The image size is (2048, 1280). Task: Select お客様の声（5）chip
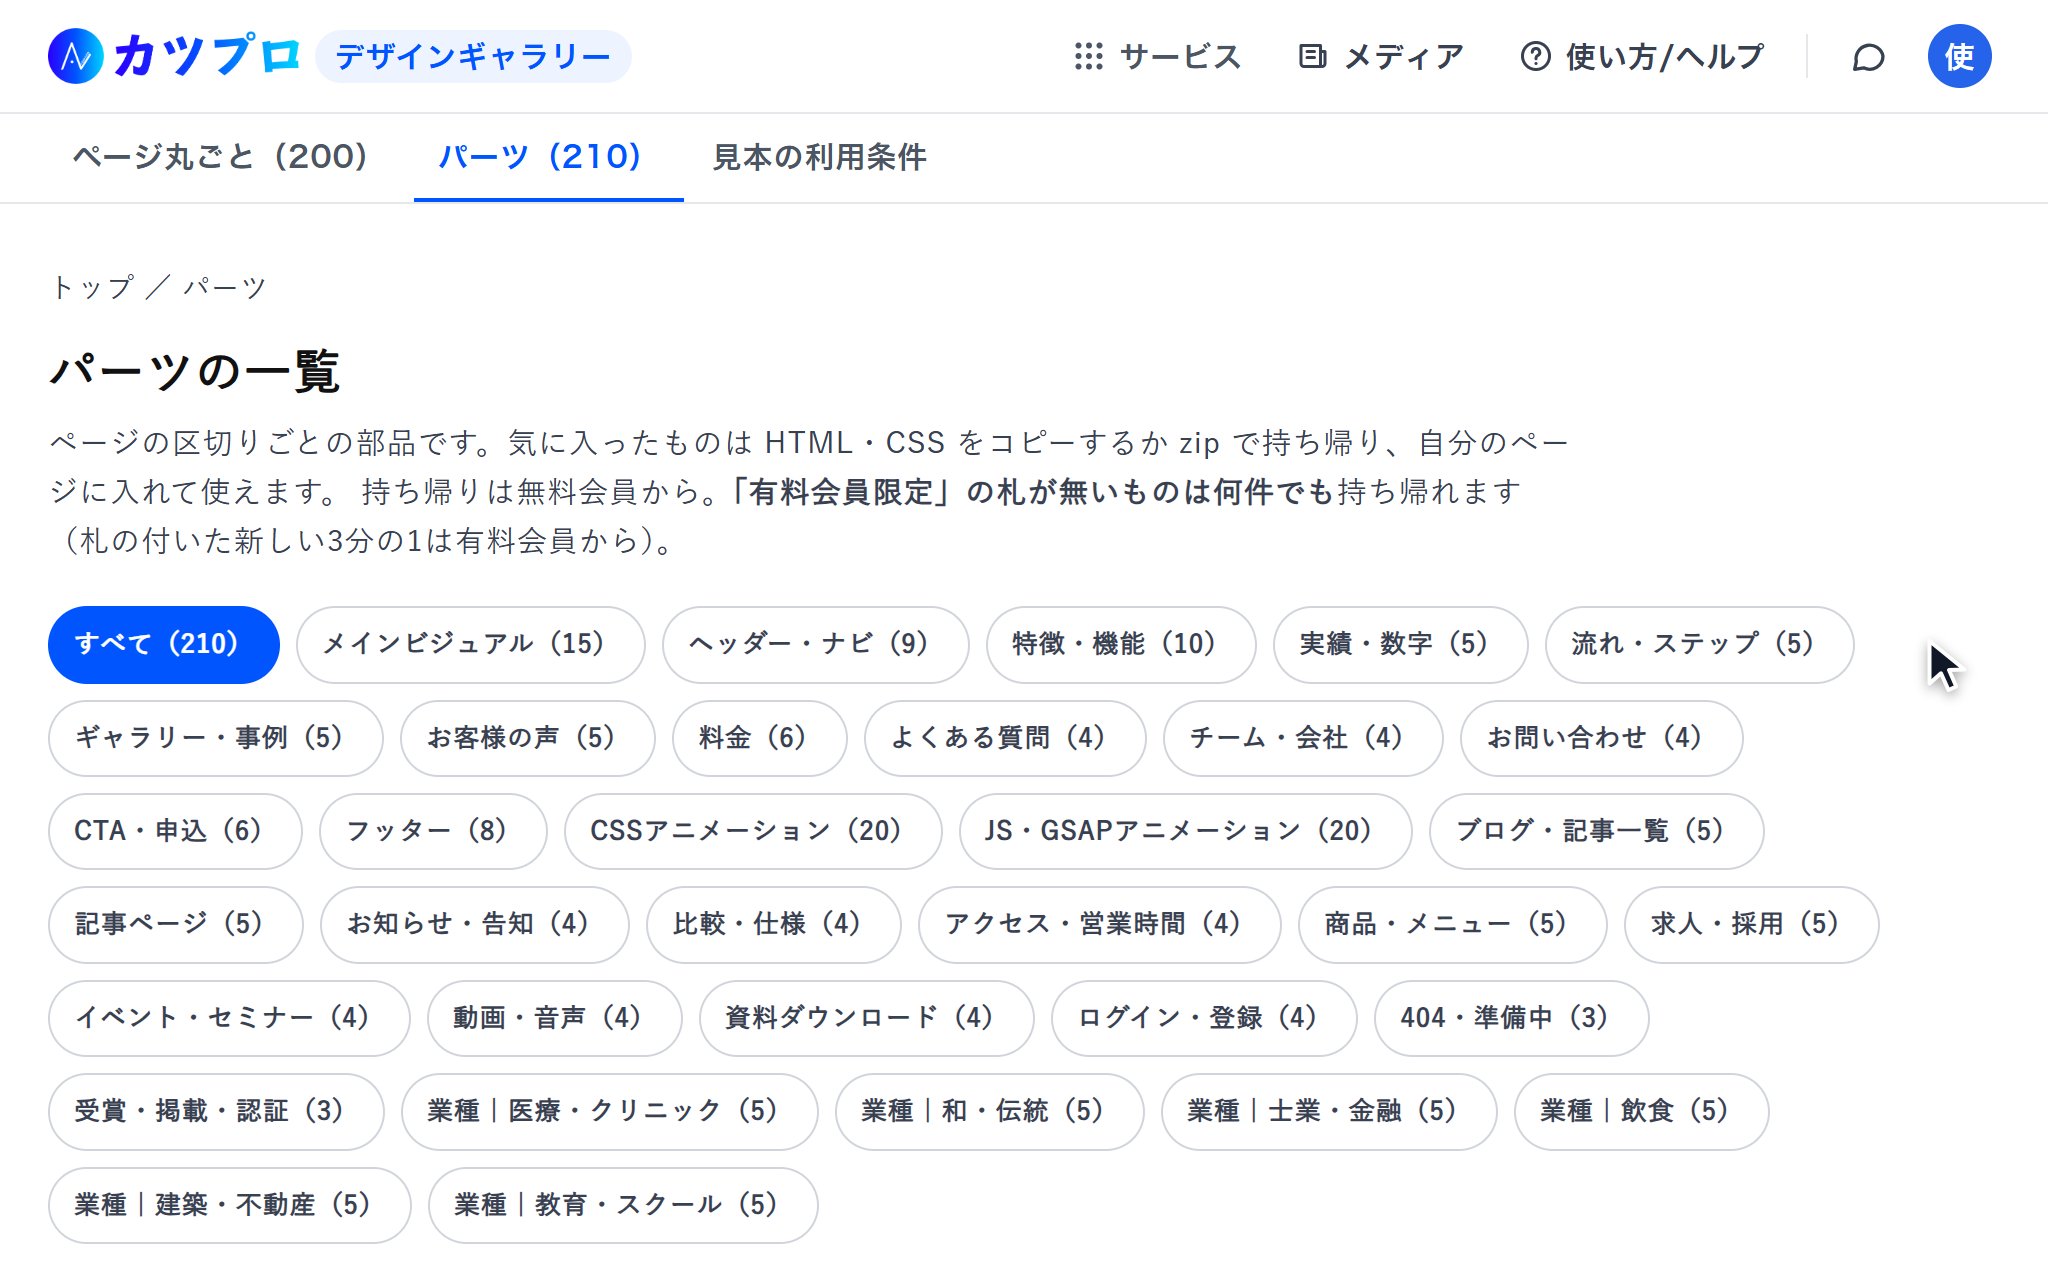pyautogui.click(x=527, y=738)
